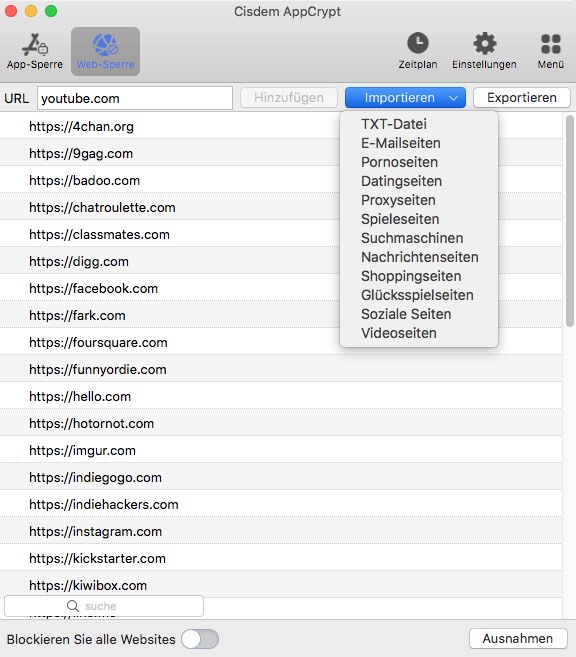This screenshot has width=576, height=657.
Task: Close the window with the red button
Action: (x=10, y=11)
